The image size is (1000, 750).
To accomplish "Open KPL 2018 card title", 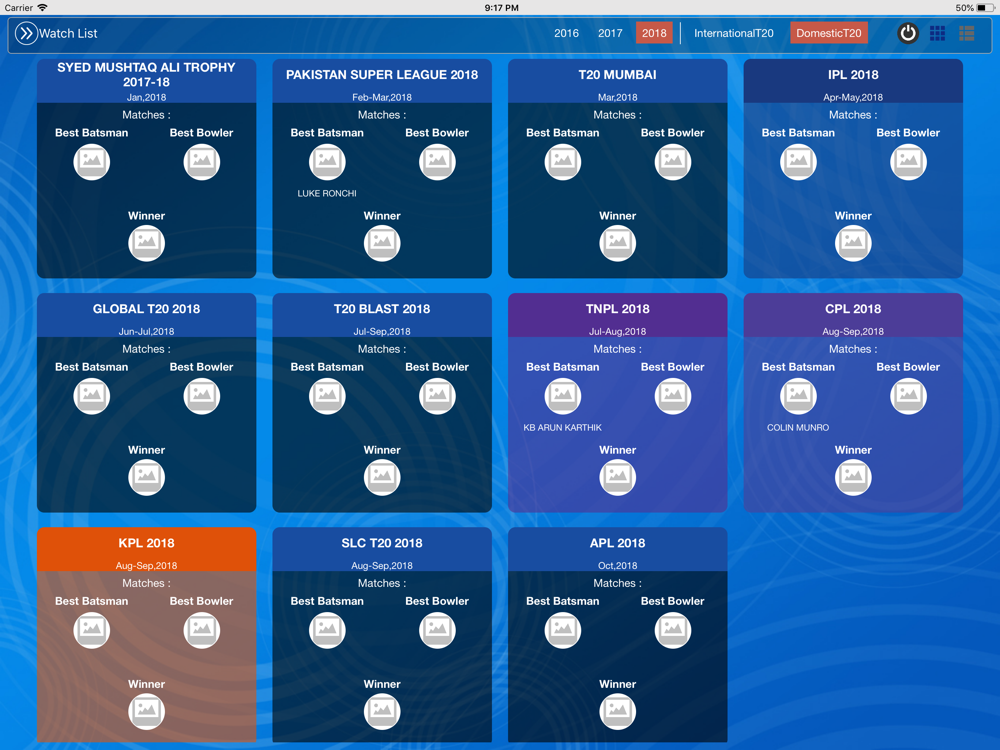I will (146, 543).
